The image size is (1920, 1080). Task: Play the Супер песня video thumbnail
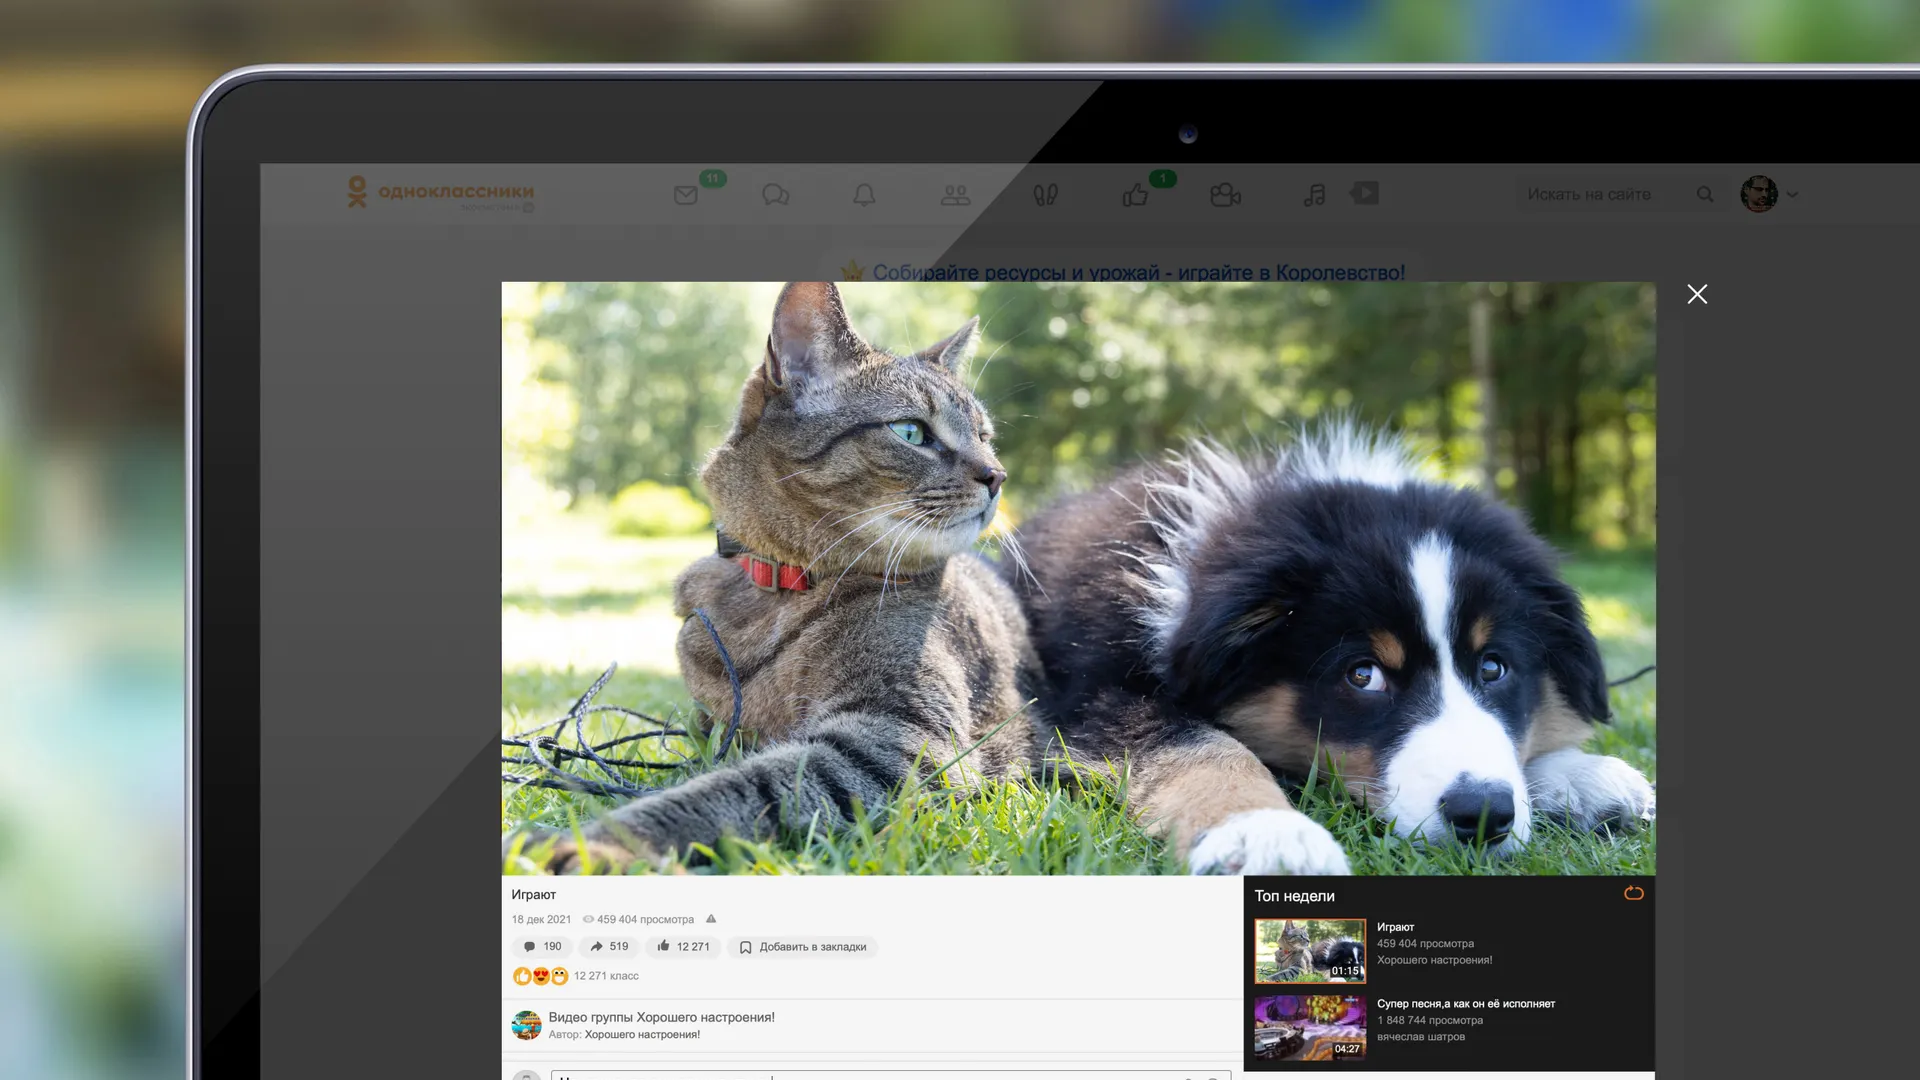tap(1310, 1027)
